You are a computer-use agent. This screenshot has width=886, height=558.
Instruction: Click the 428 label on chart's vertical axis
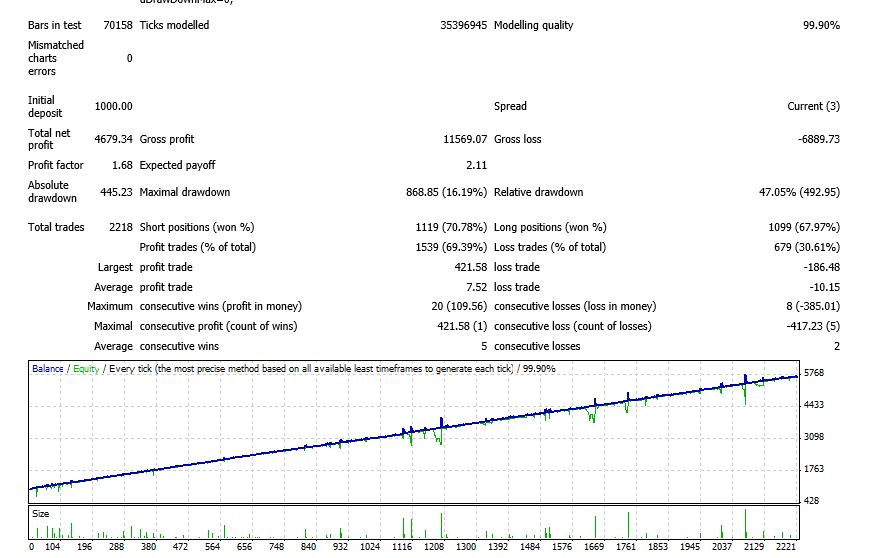click(x=814, y=500)
